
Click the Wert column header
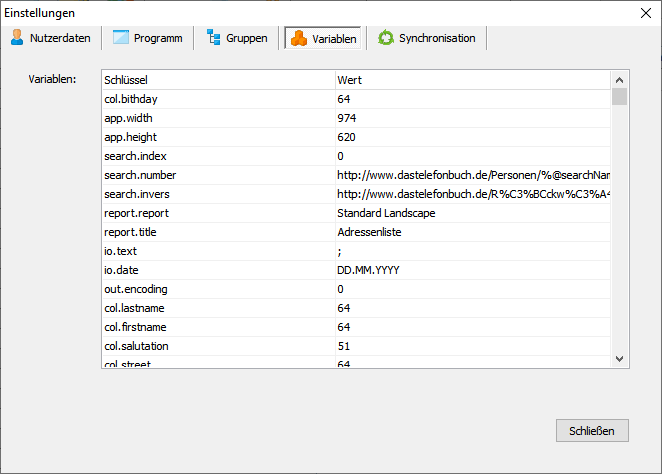470,79
